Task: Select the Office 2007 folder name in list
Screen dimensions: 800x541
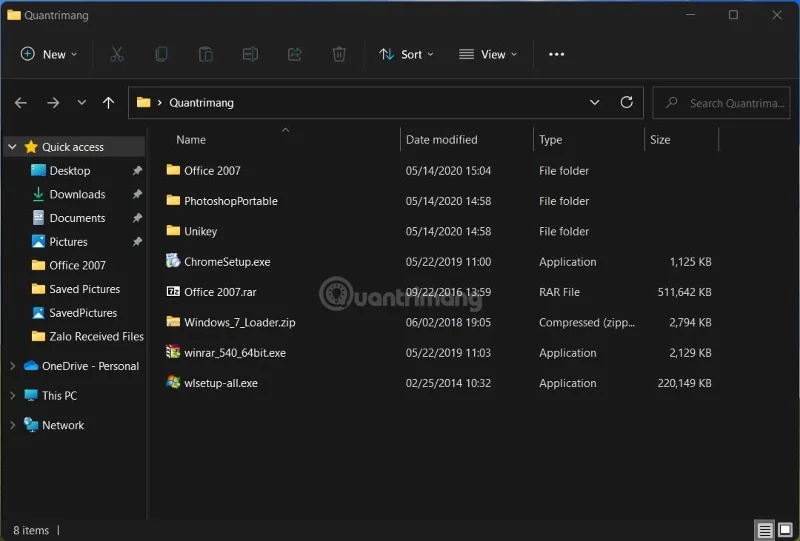Action: click(x=212, y=170)
